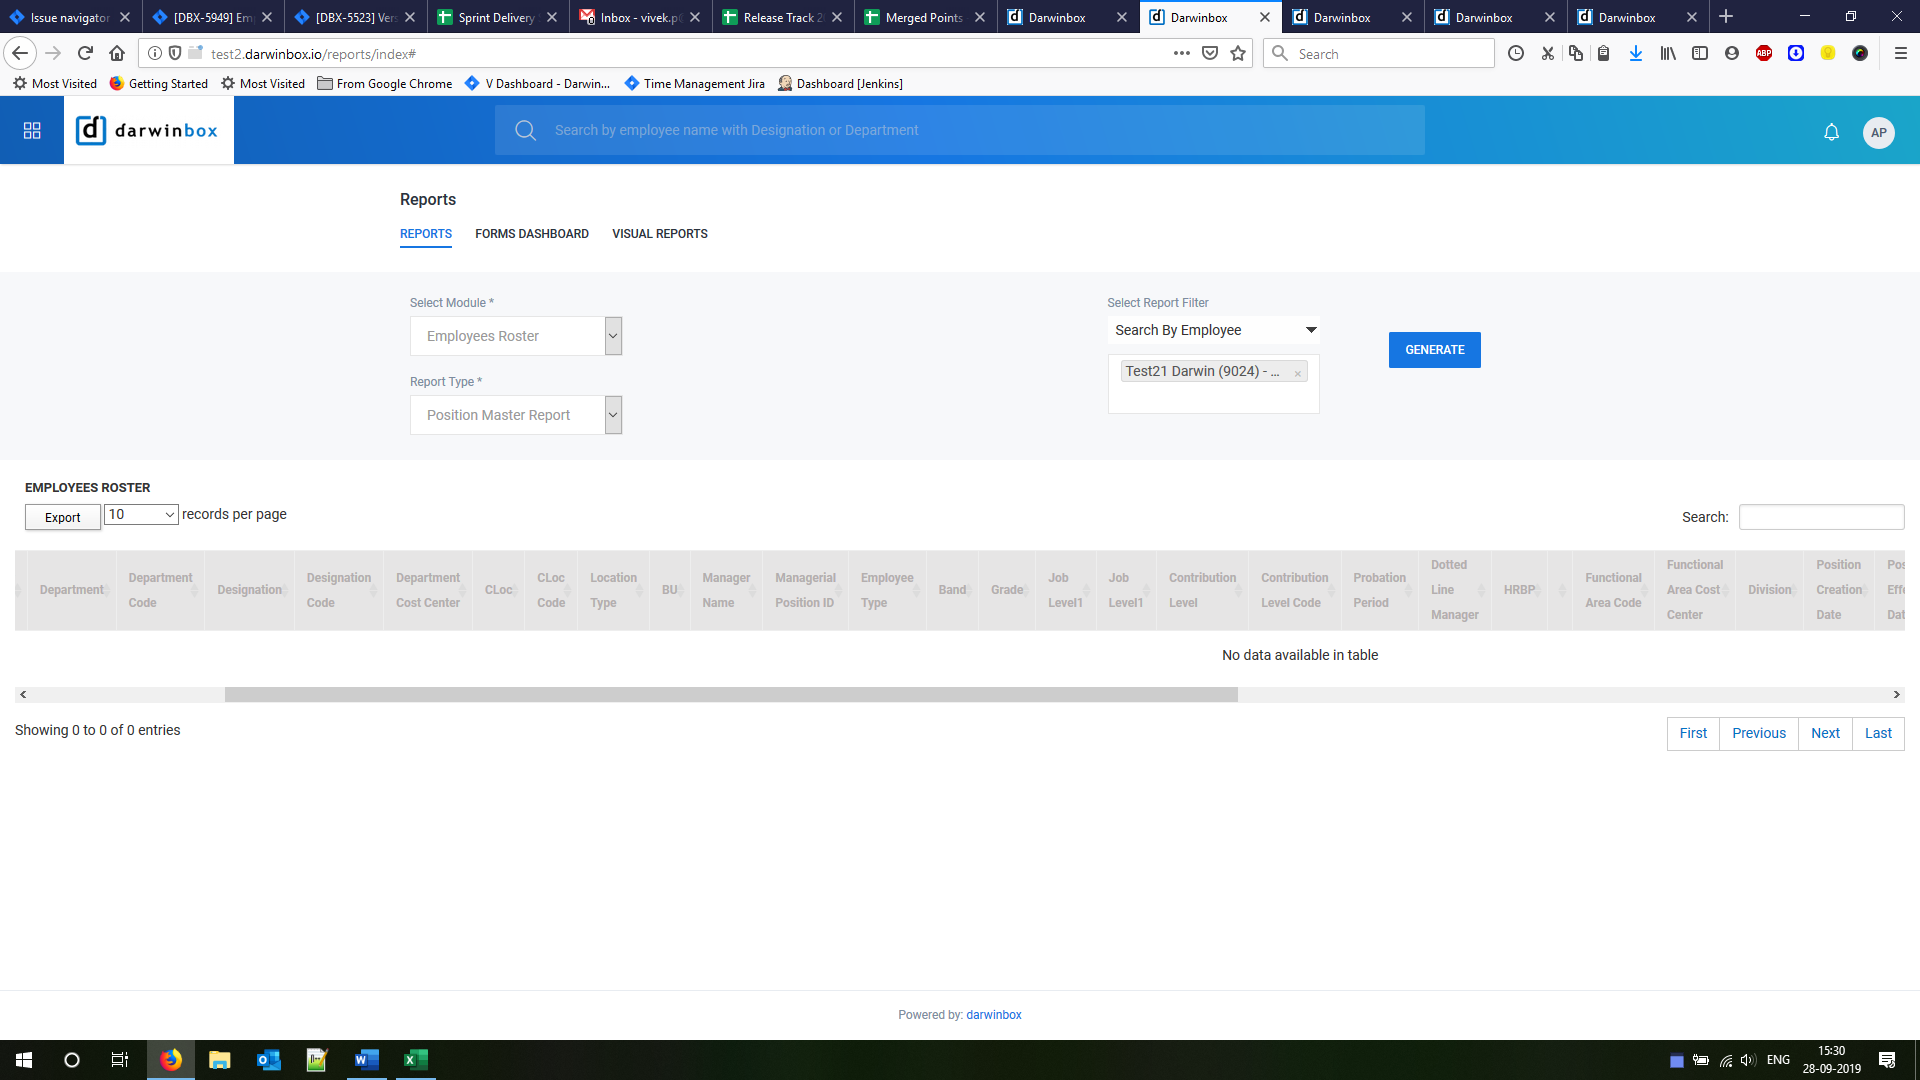Viewport: 1920px width, 1080px height.
Task: Click the Export button
Action: click(62, 517)
